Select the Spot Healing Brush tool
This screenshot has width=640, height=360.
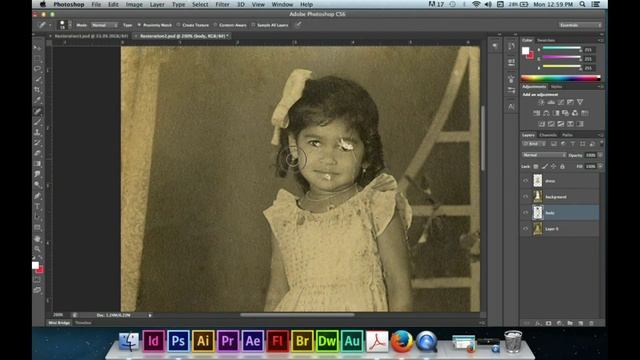coord(38,111)
